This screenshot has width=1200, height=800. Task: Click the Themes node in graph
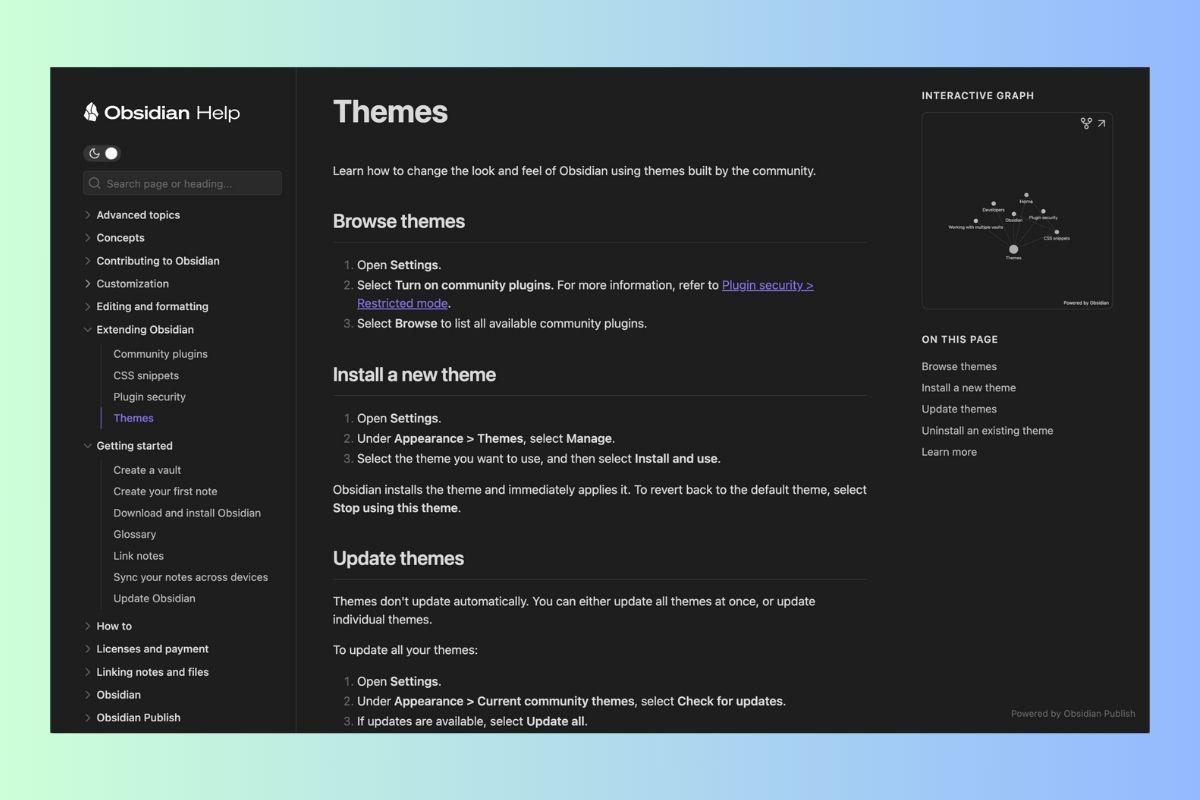[x=1013, y=249]
